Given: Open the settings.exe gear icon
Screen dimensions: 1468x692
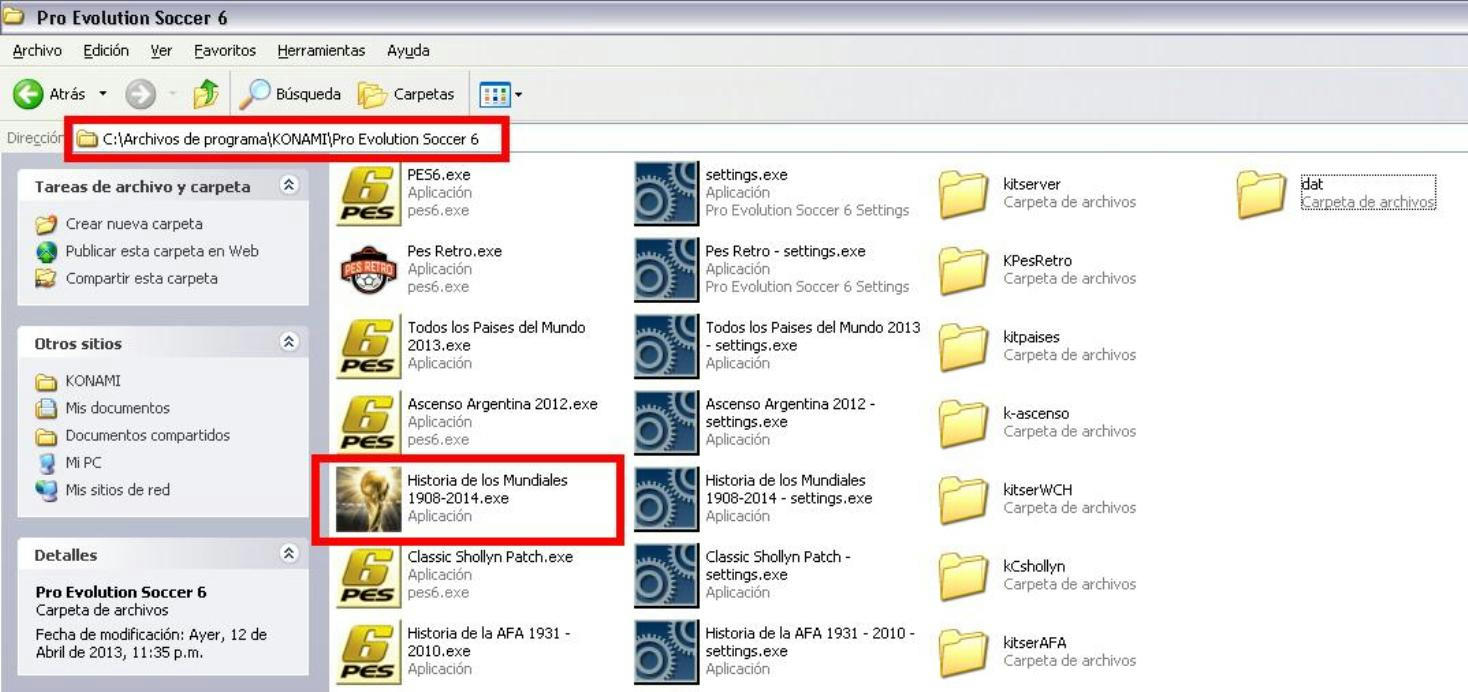Looking at the screenshot, I should (x=666, y=193).
